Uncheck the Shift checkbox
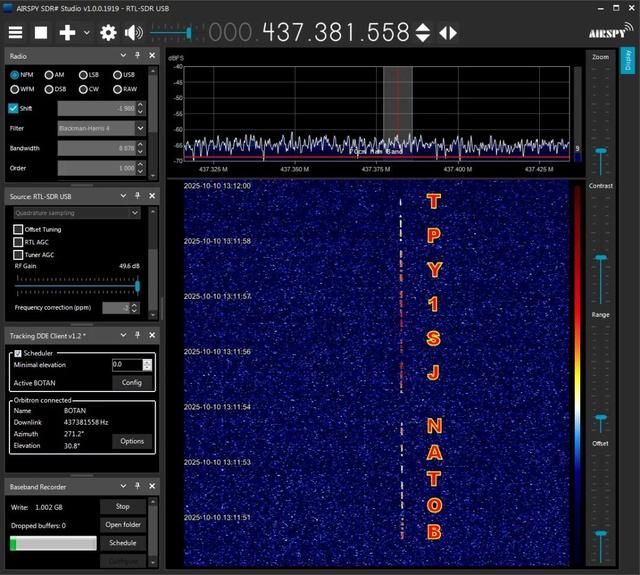 [x=13, y=108]
